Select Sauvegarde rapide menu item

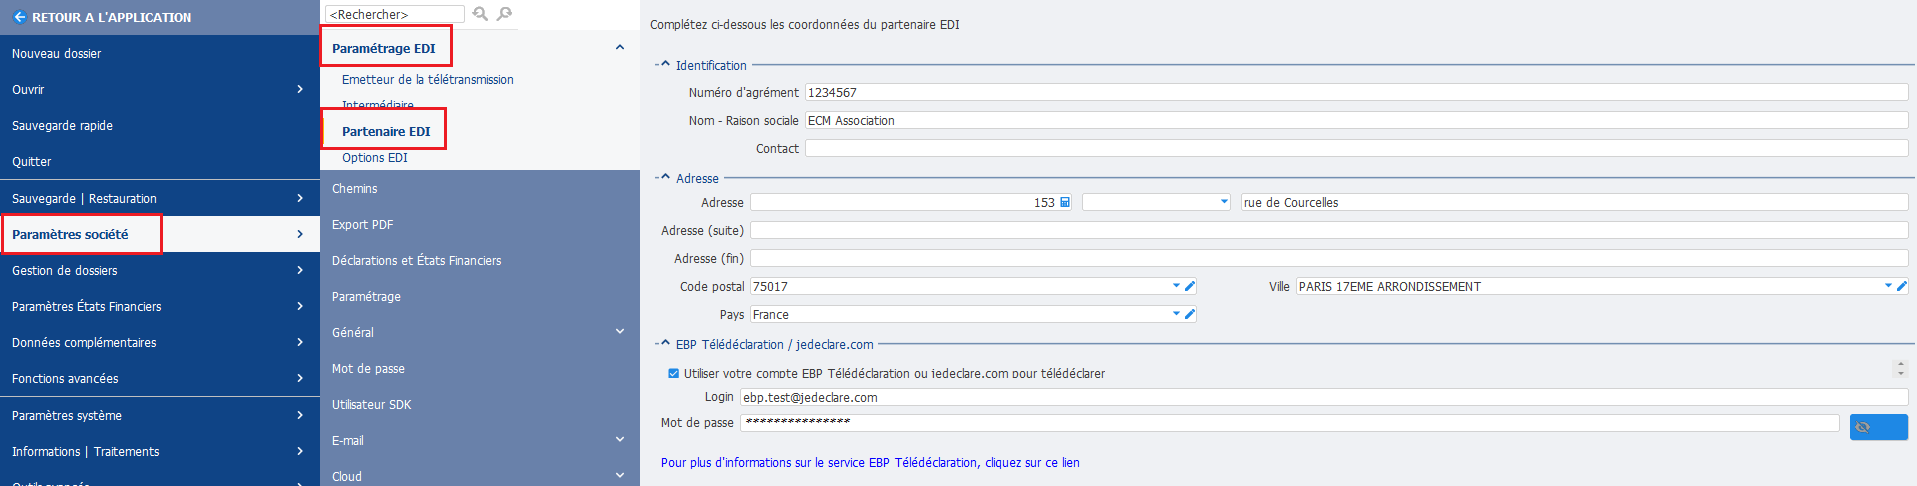pyautogui.click(x=160, y=125)
